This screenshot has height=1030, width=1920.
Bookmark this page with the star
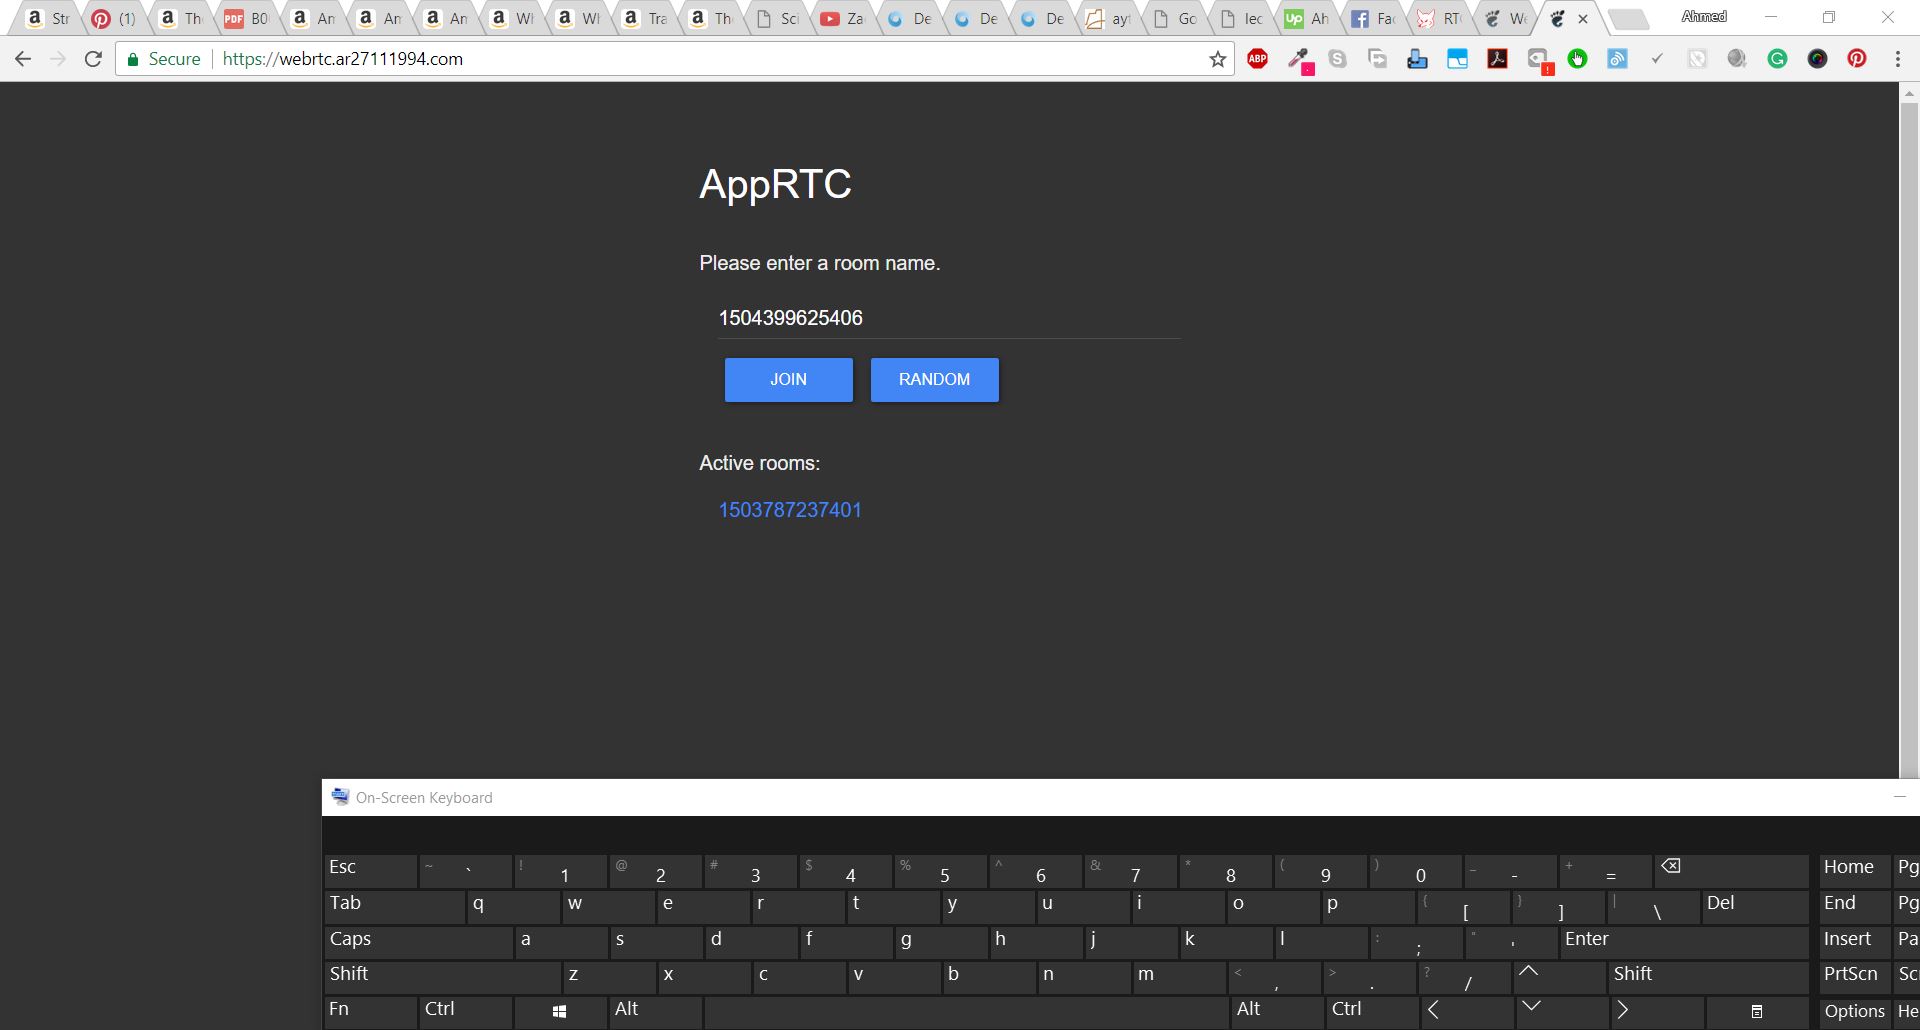tap(1217, 59)
